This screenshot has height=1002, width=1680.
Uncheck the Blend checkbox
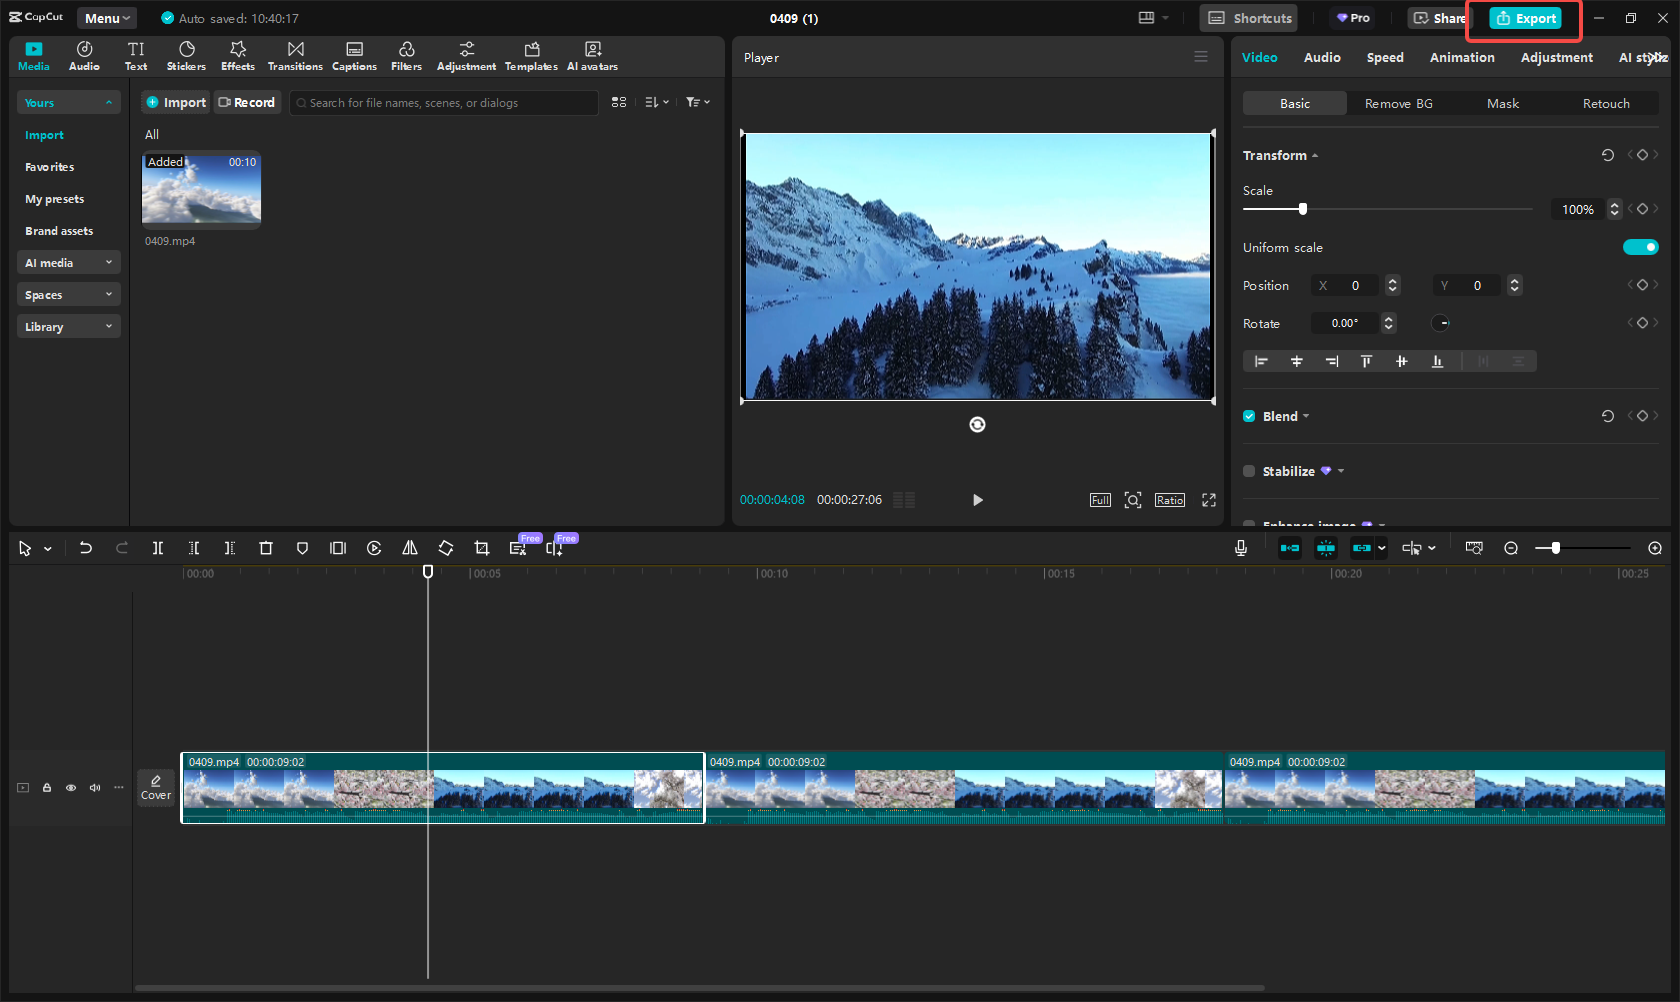point(1249,416)
